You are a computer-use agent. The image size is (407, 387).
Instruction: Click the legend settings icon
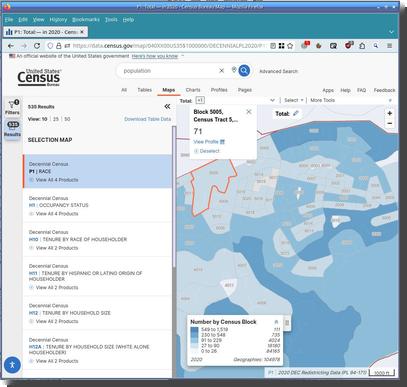pyautogui.click(x=287, y=323)
